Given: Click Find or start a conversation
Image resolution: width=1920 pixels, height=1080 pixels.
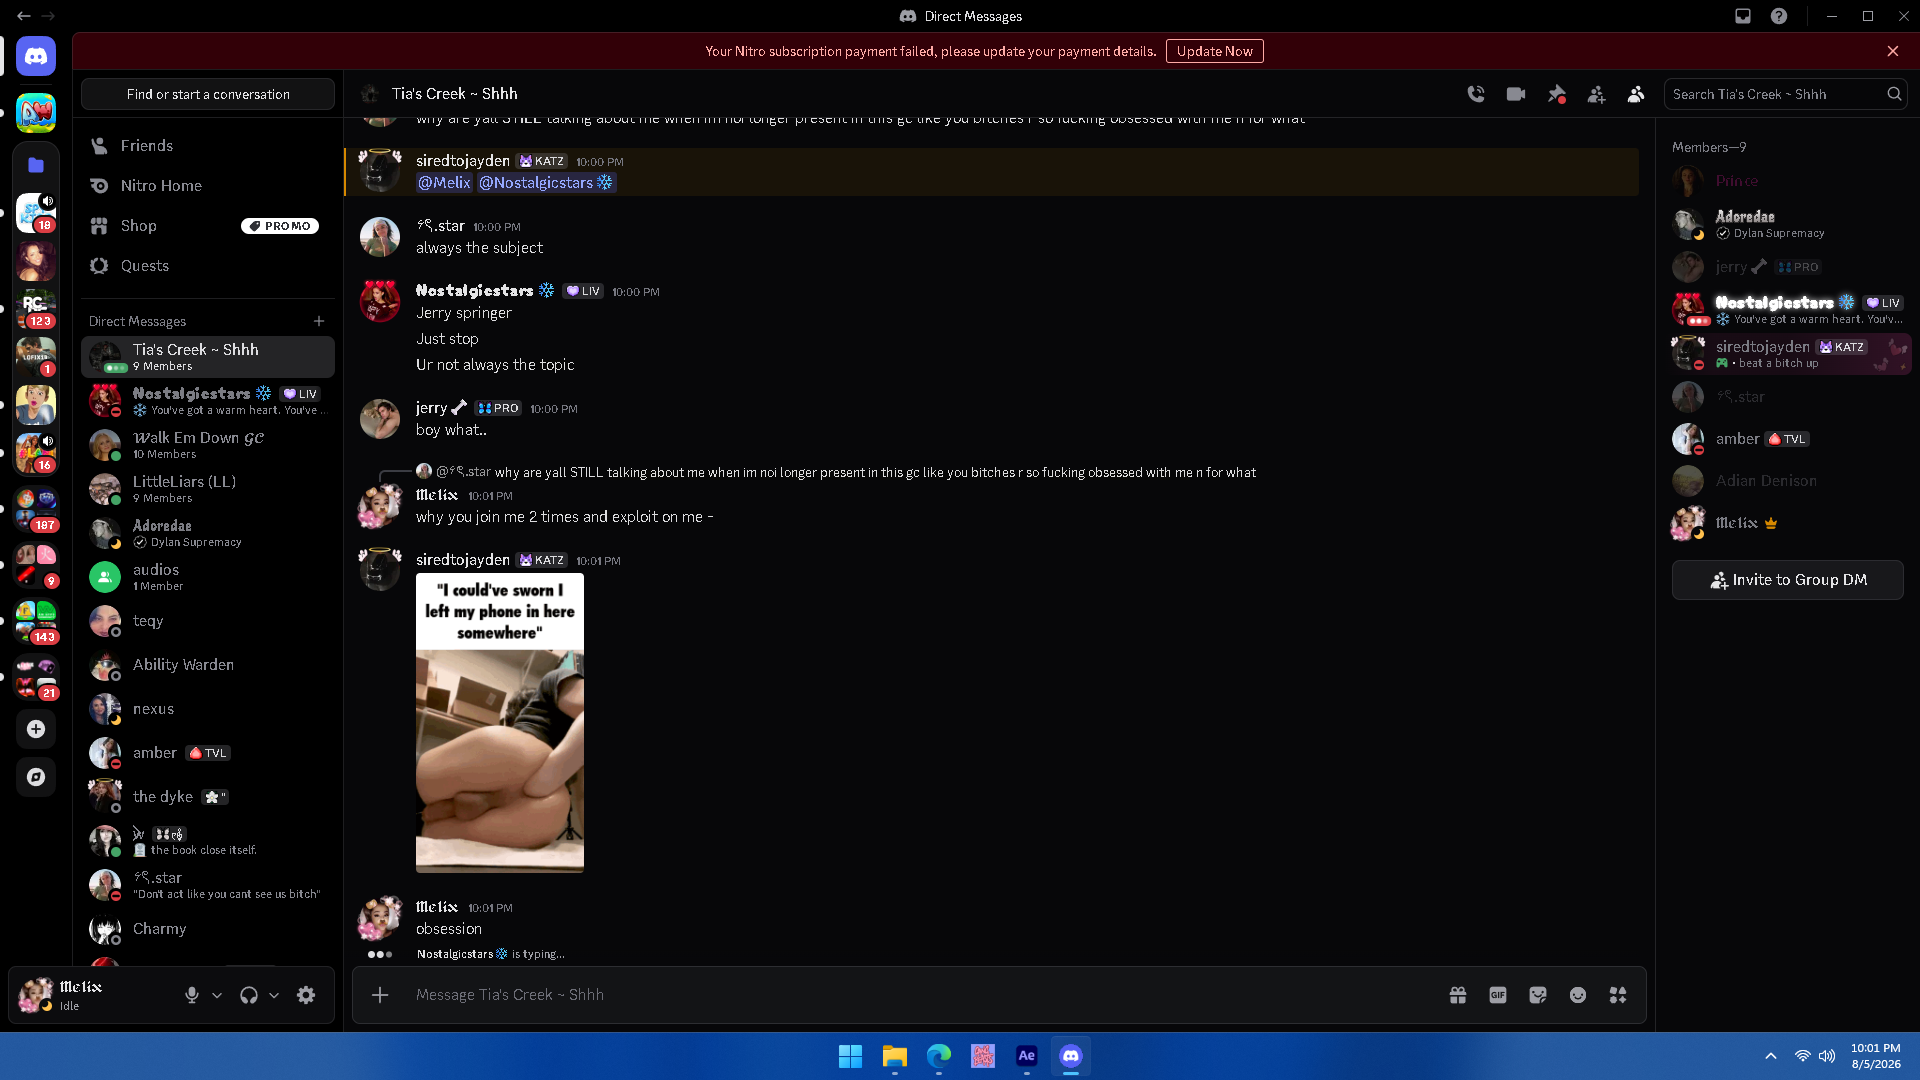Looking at the screenshot, I should [208, 94].
